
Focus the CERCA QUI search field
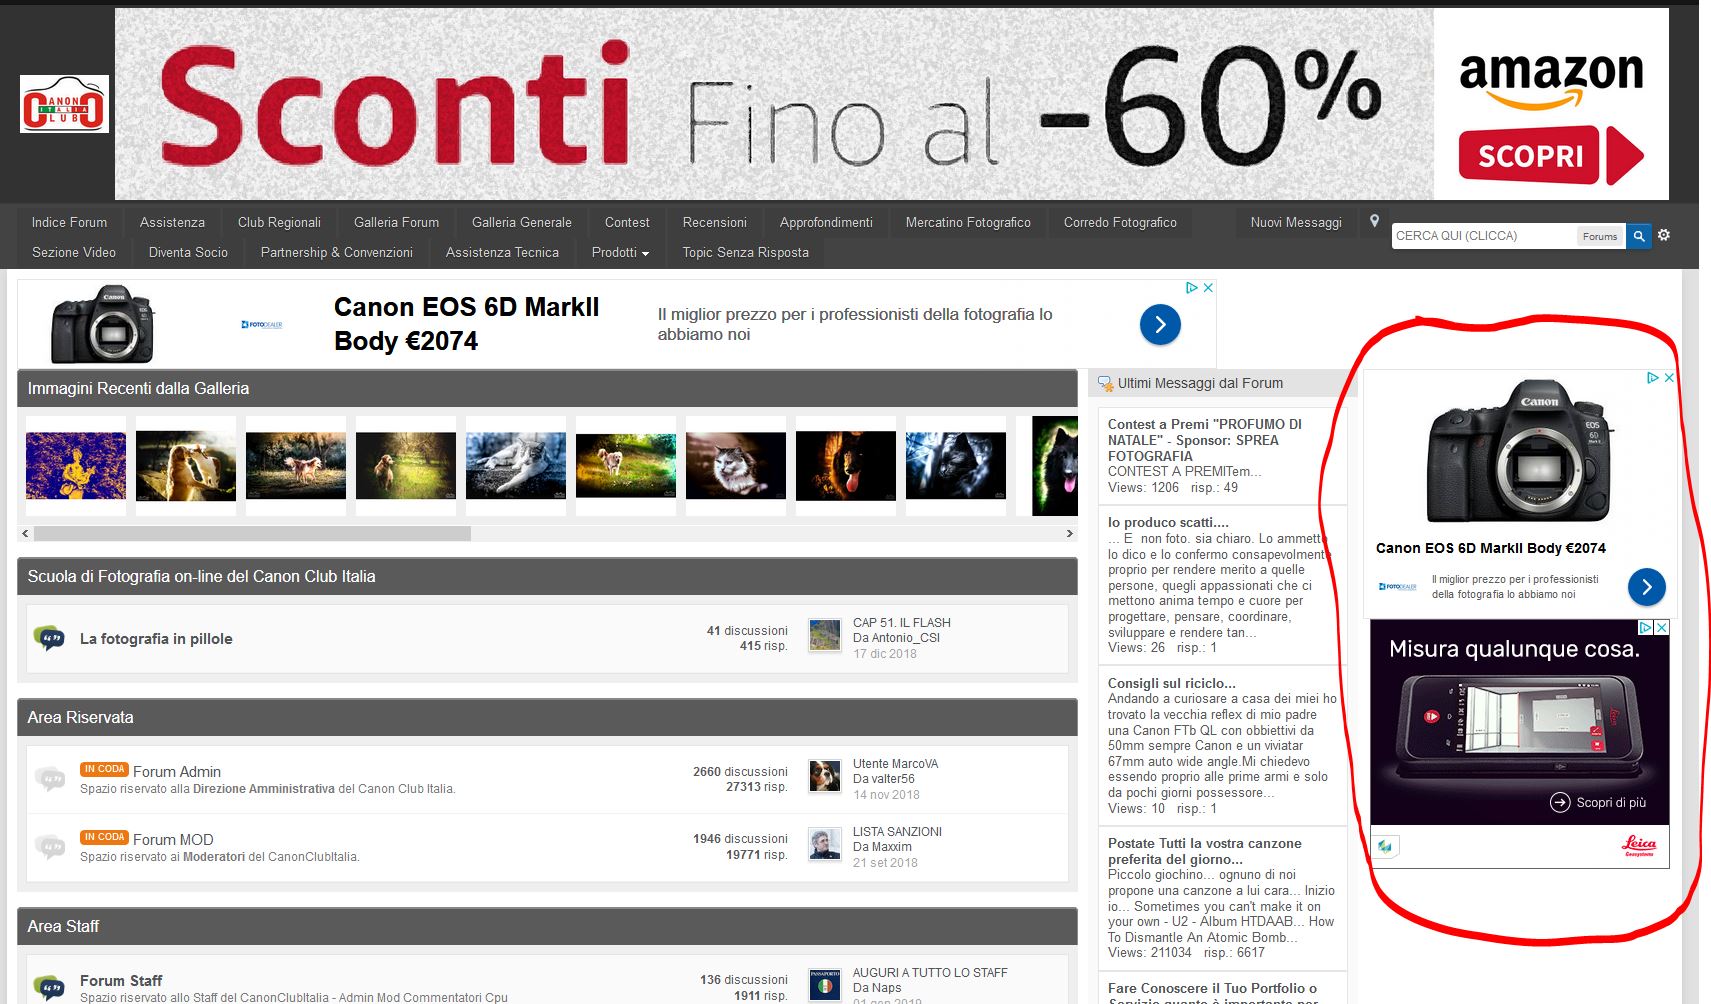[1484, 236]
